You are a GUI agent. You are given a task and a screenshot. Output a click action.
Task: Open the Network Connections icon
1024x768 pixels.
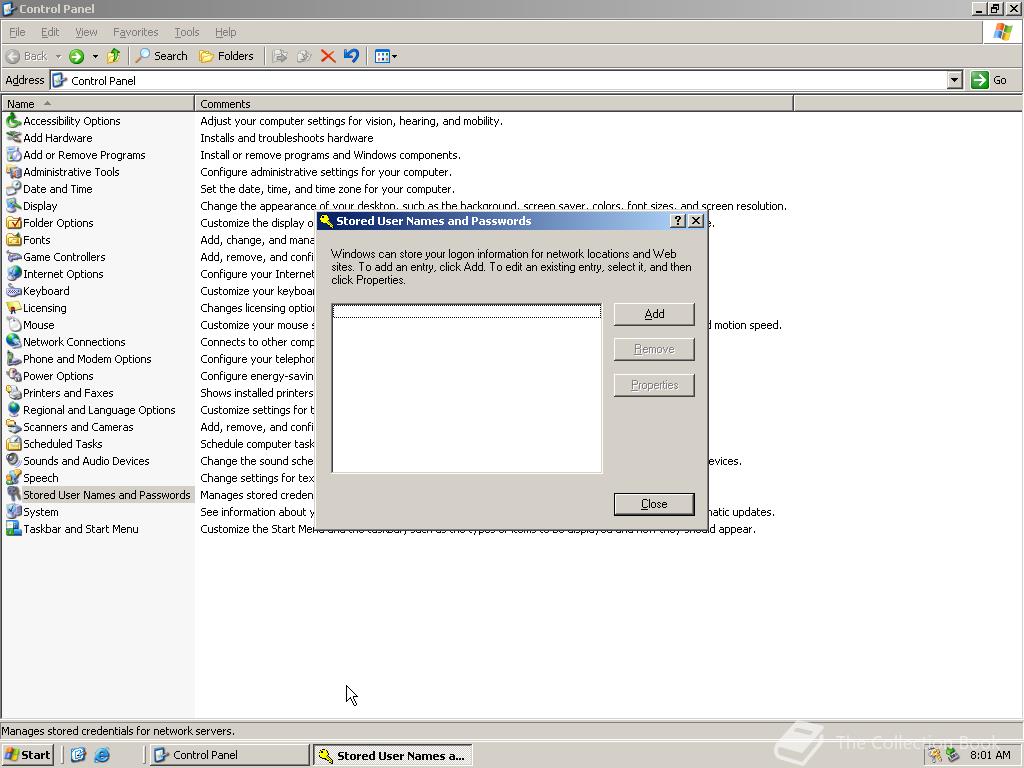[14, 342]
